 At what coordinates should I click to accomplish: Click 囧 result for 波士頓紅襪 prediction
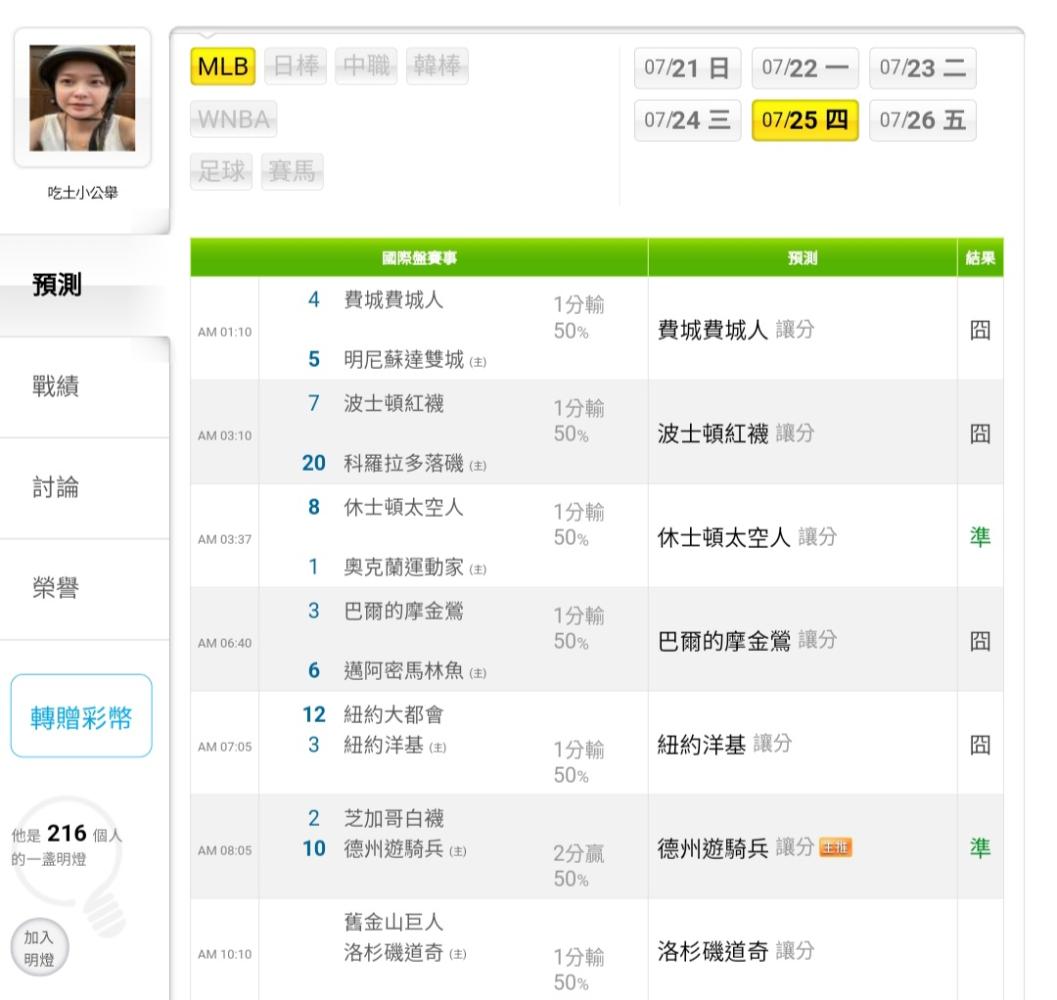point(980,434)
